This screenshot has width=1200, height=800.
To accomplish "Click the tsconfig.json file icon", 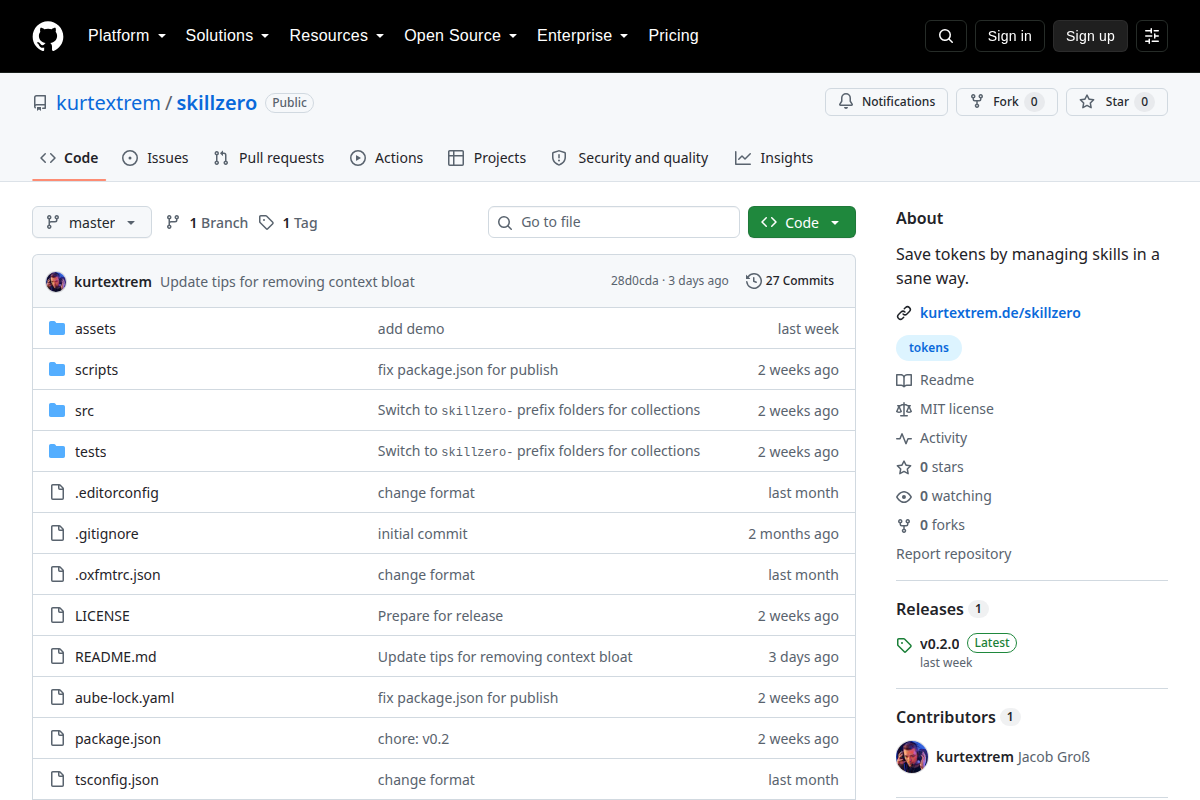I will pyautogui.click(x=57, y=780).
